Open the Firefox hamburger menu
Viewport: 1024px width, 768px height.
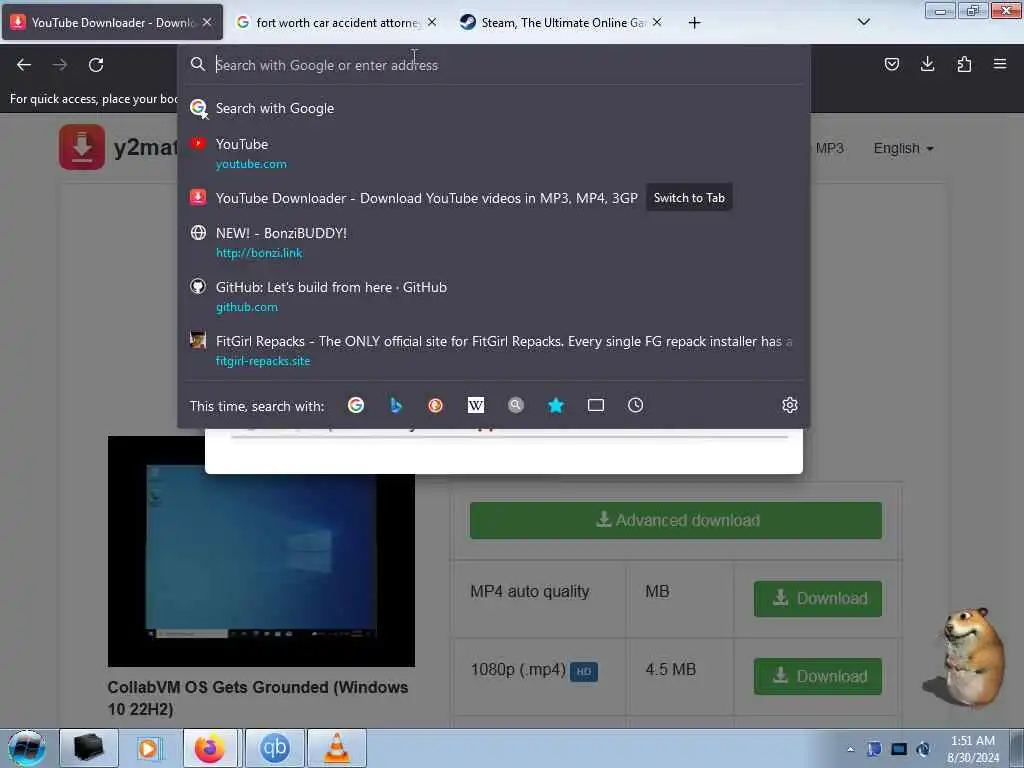1000,64
